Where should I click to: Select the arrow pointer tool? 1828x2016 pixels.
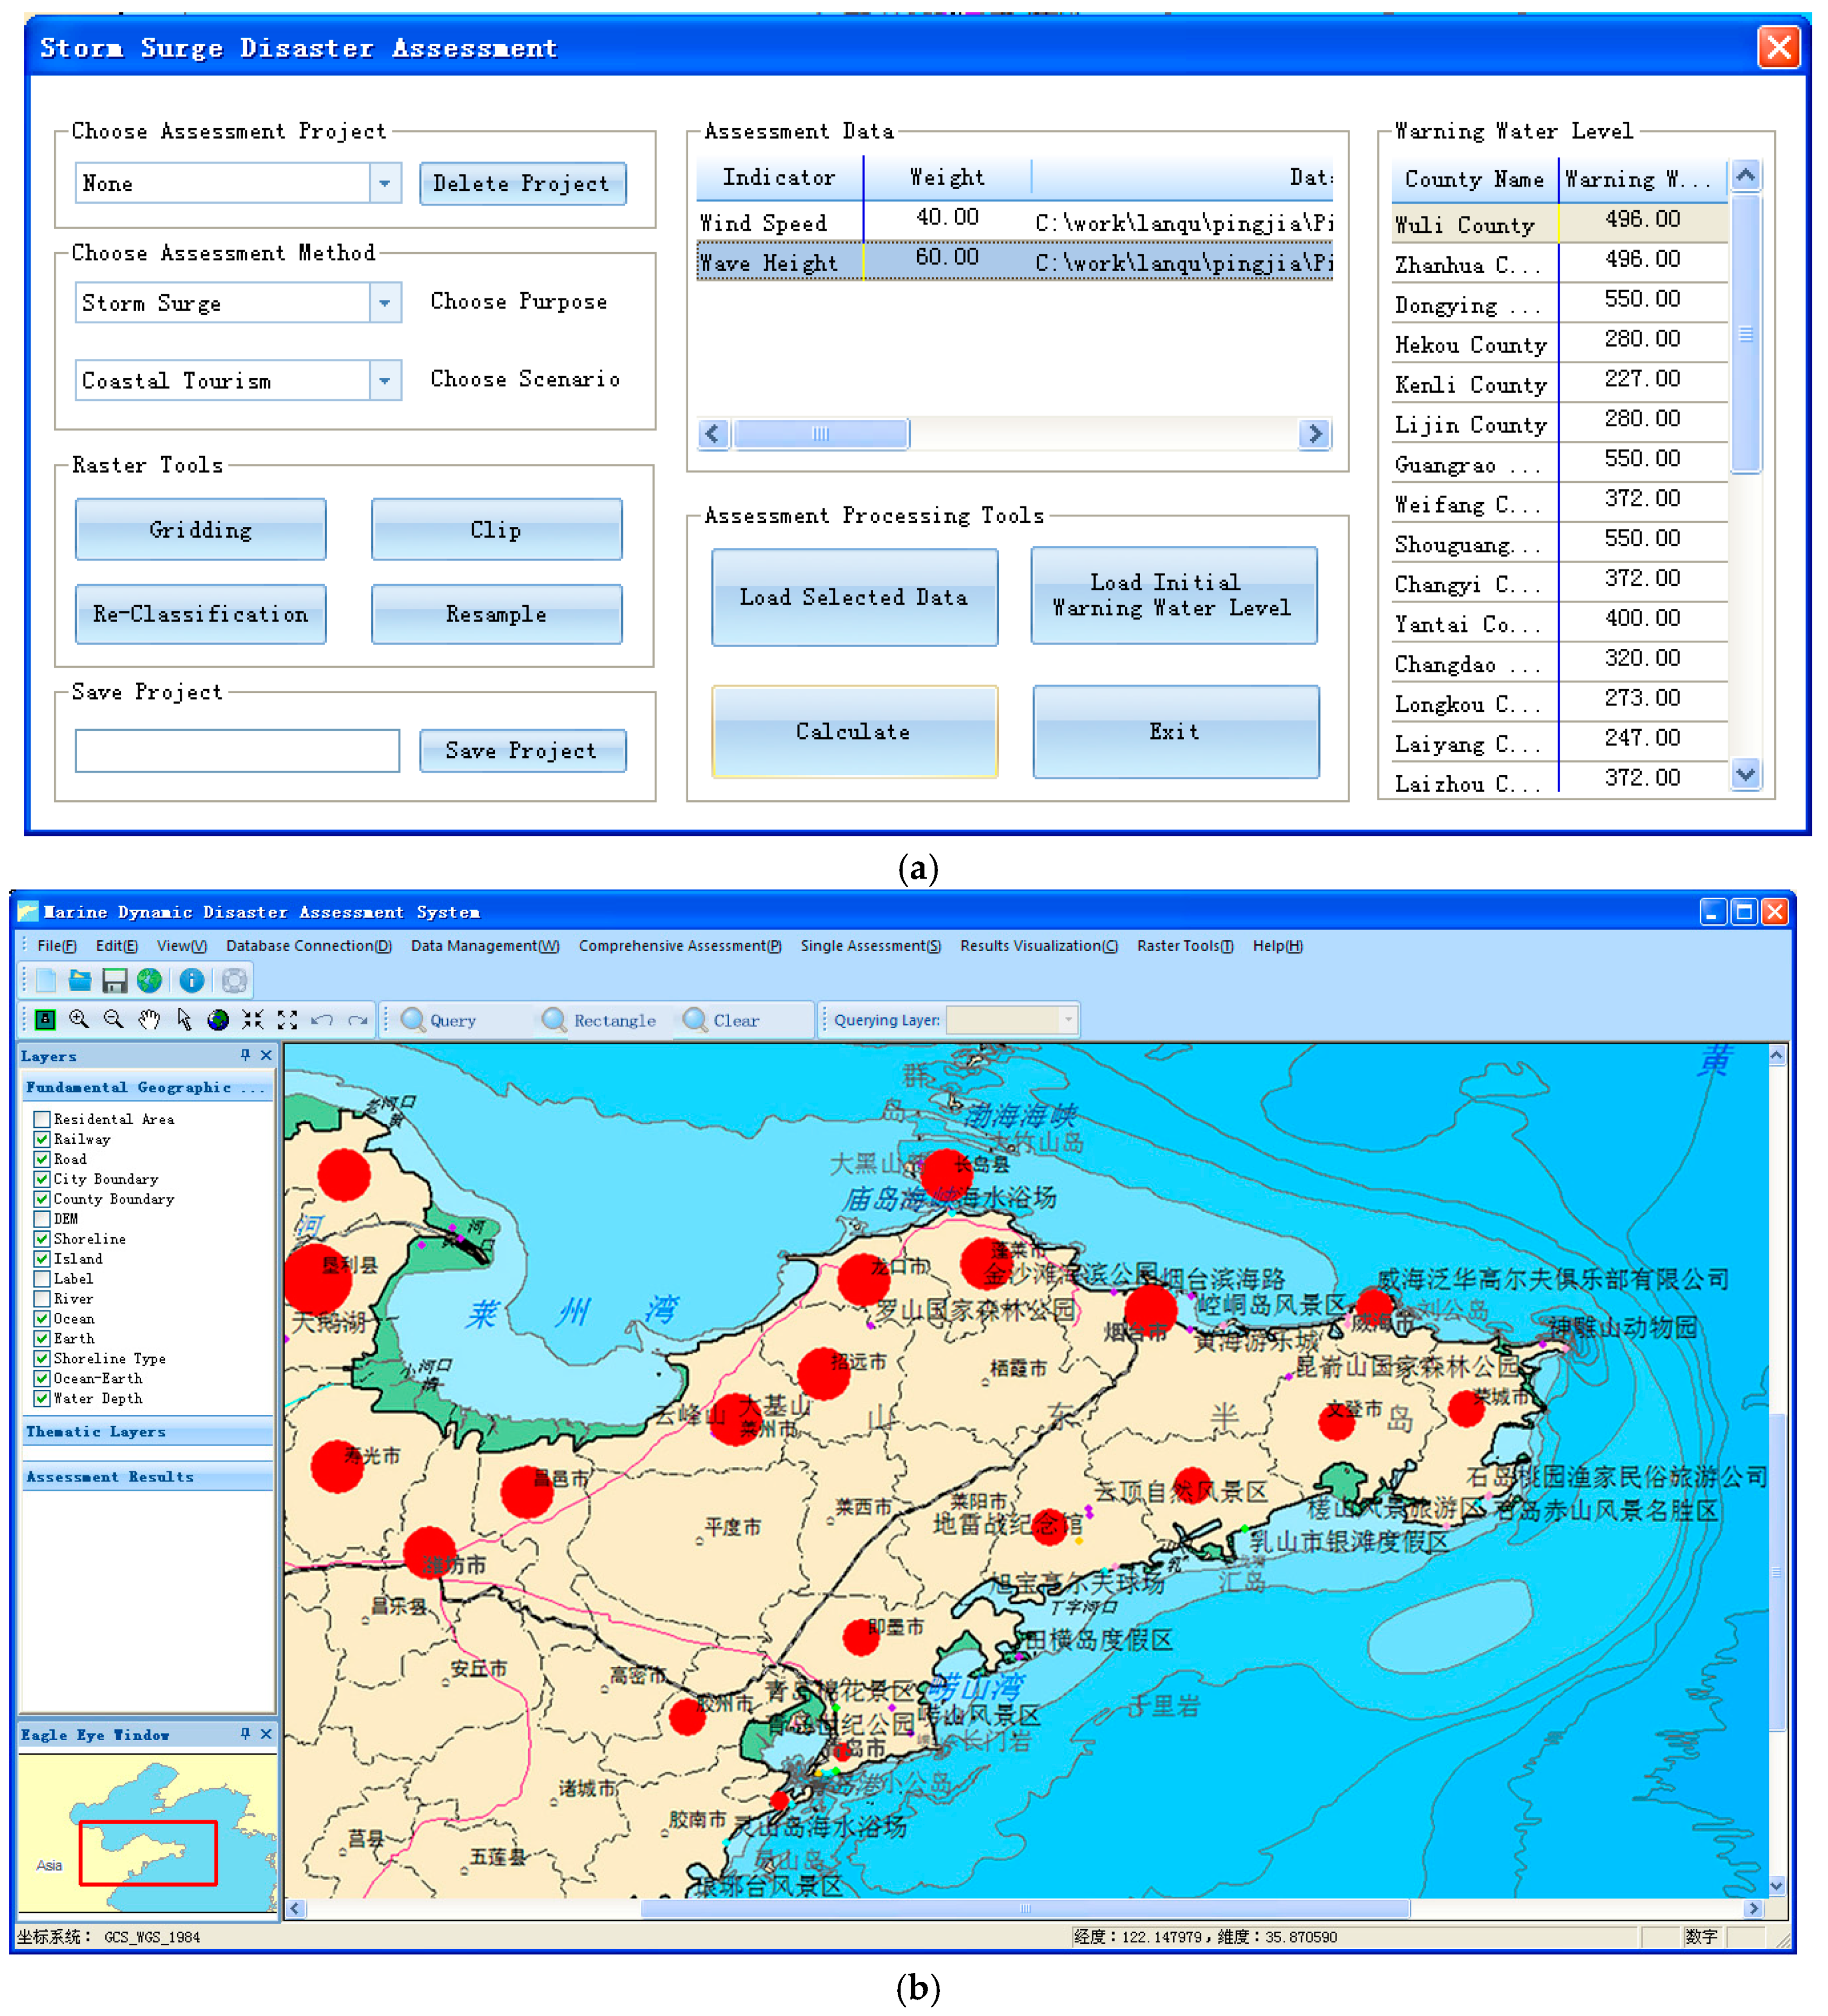coord(184,1019)
